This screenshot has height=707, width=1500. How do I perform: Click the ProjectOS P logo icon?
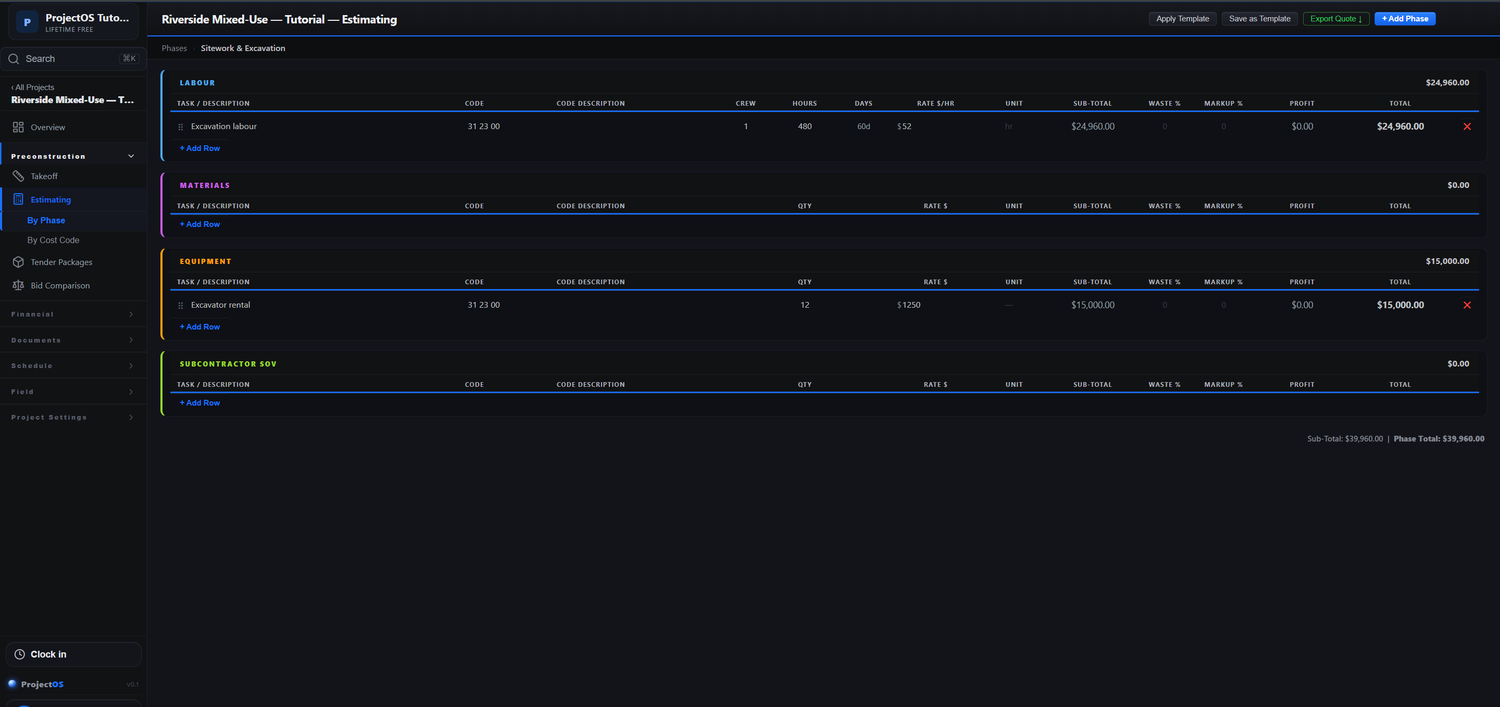pyautogui.click(x=27, y=21)
